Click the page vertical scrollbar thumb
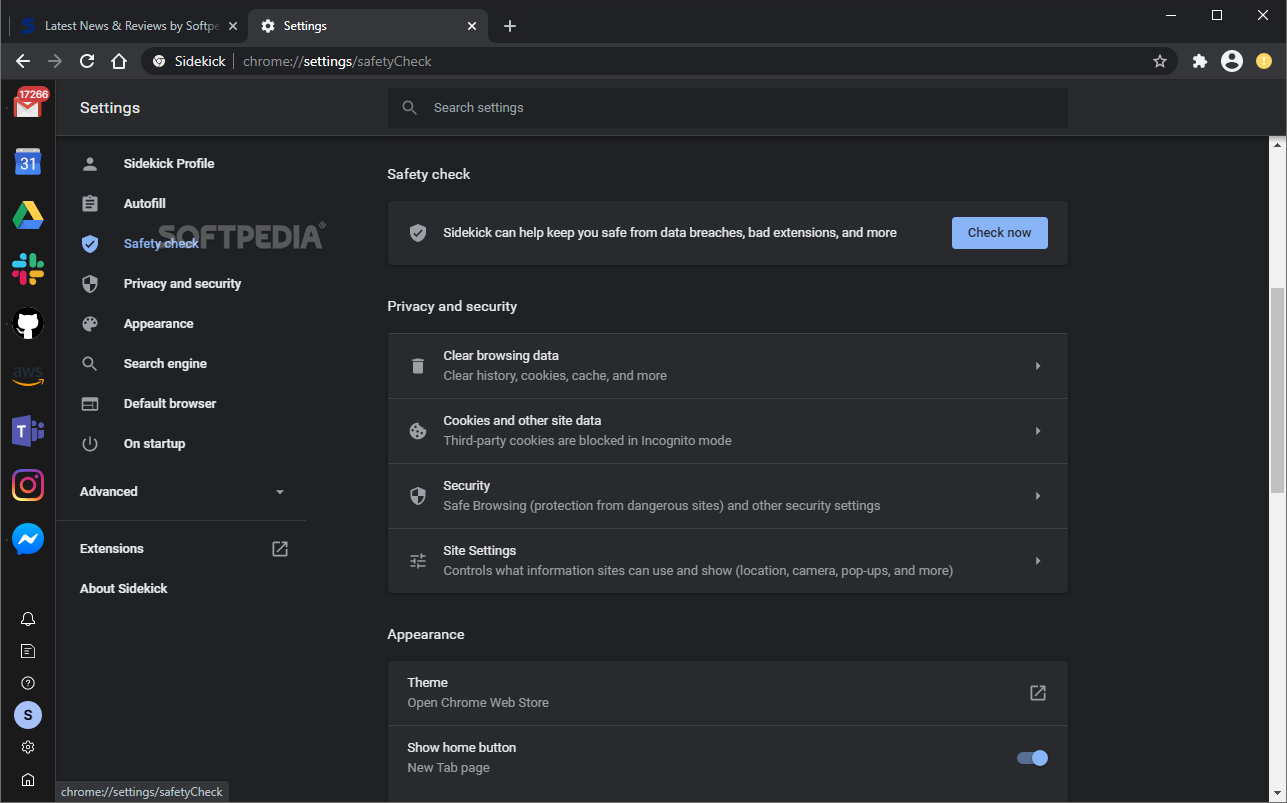1287x803 pixels. coord(1277,390)
